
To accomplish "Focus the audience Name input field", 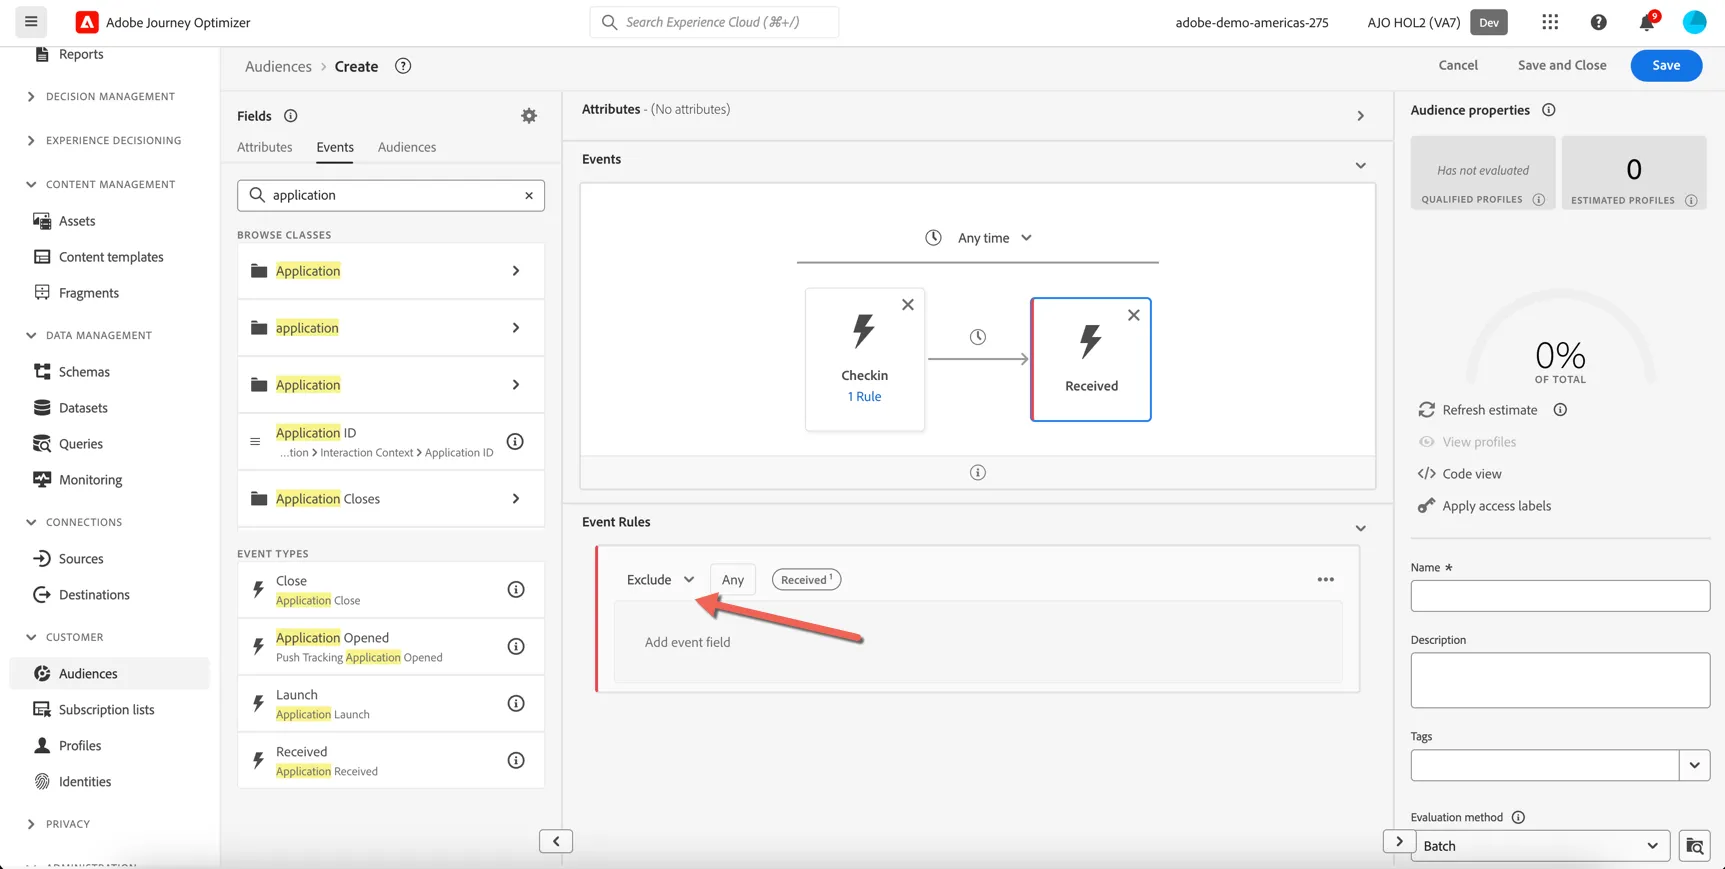I will [x=1560, y=596].
